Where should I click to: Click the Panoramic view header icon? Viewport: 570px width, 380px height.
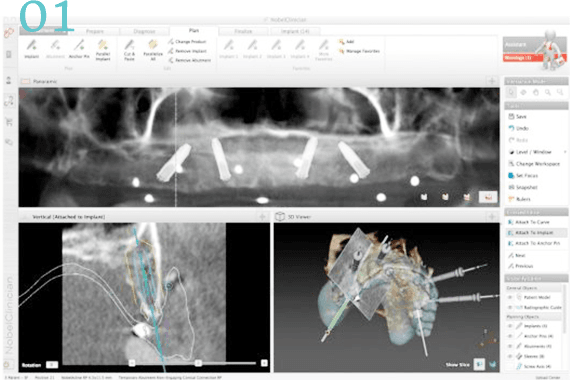point(25,81)
